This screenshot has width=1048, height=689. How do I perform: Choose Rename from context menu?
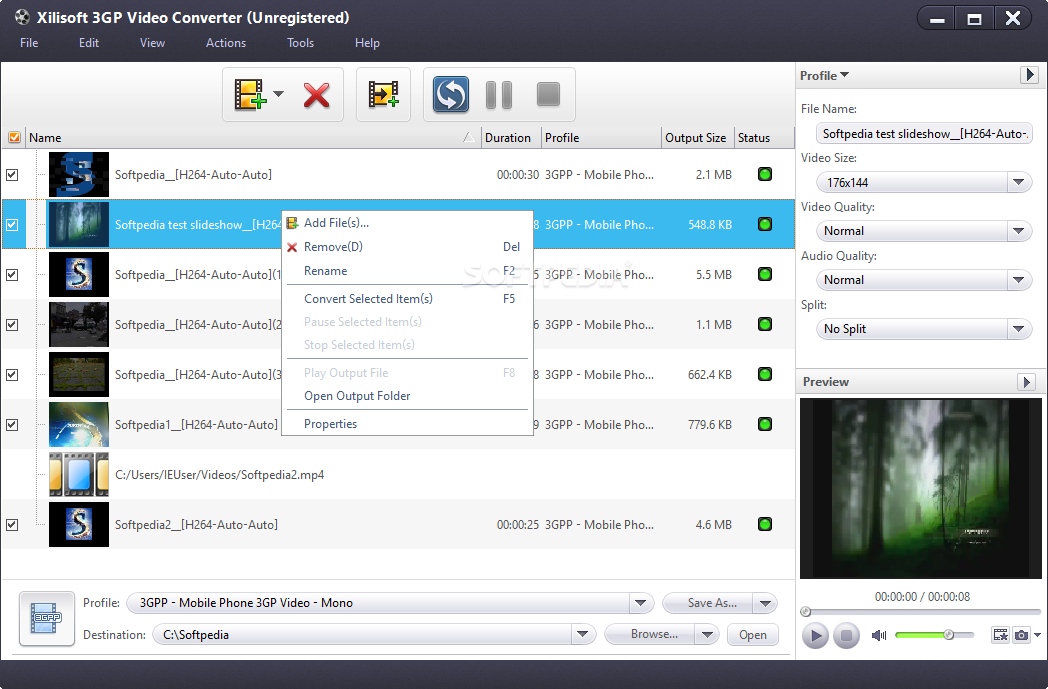407,271
